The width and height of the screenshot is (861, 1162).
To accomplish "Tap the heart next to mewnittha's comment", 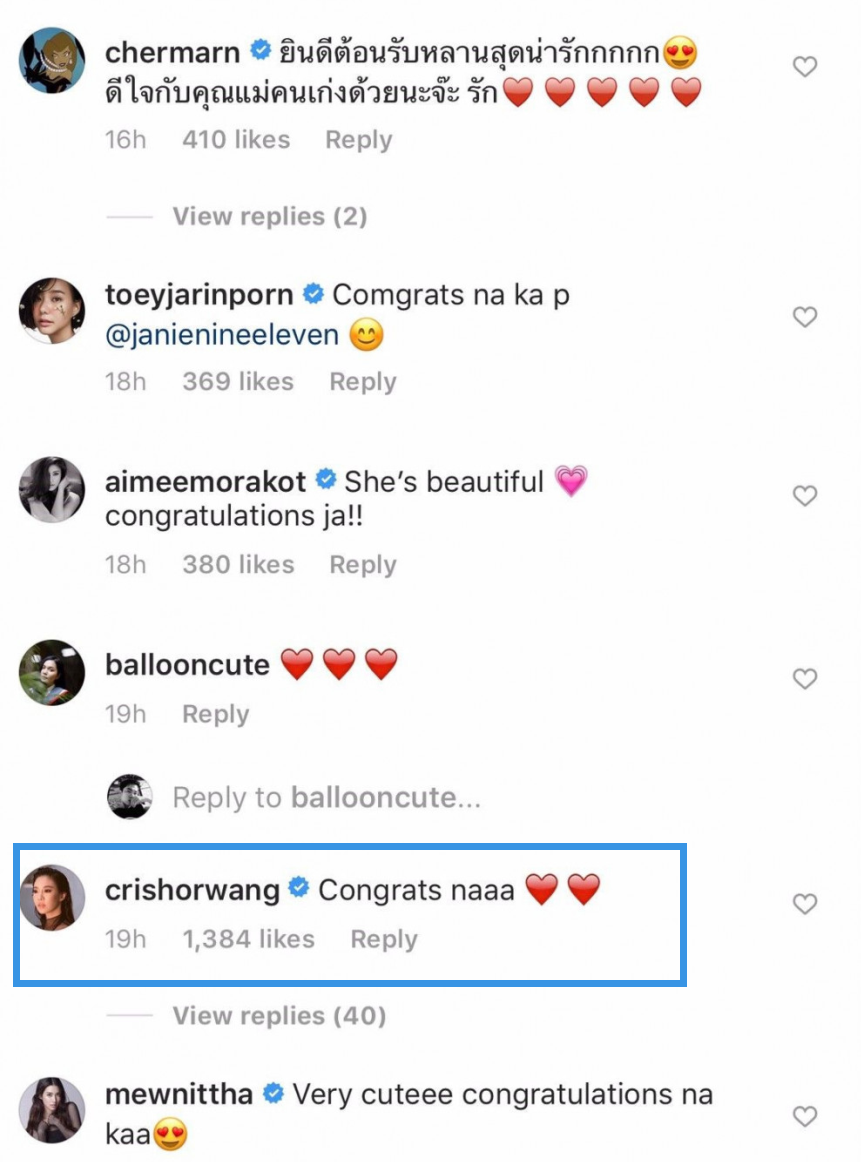I will click(804, 1115).
